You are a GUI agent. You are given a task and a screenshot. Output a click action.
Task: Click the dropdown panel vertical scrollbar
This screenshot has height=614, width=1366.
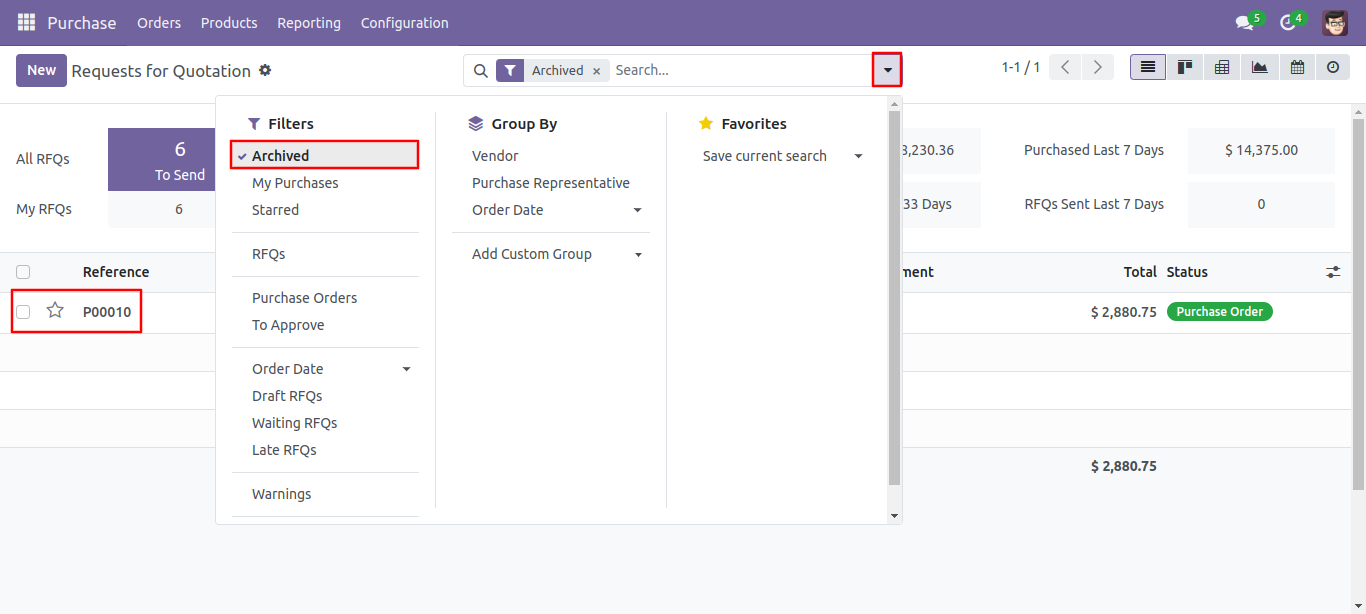tap(894, 298)
